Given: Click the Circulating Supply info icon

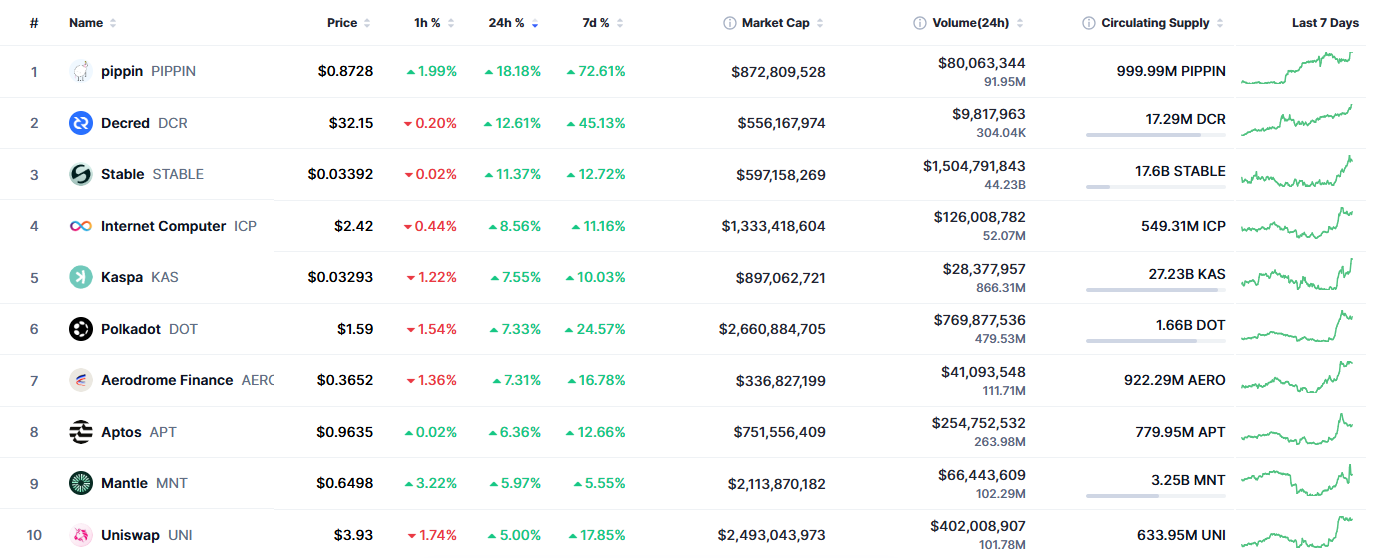Looking at the screenshot, I should pos(1089,23).
